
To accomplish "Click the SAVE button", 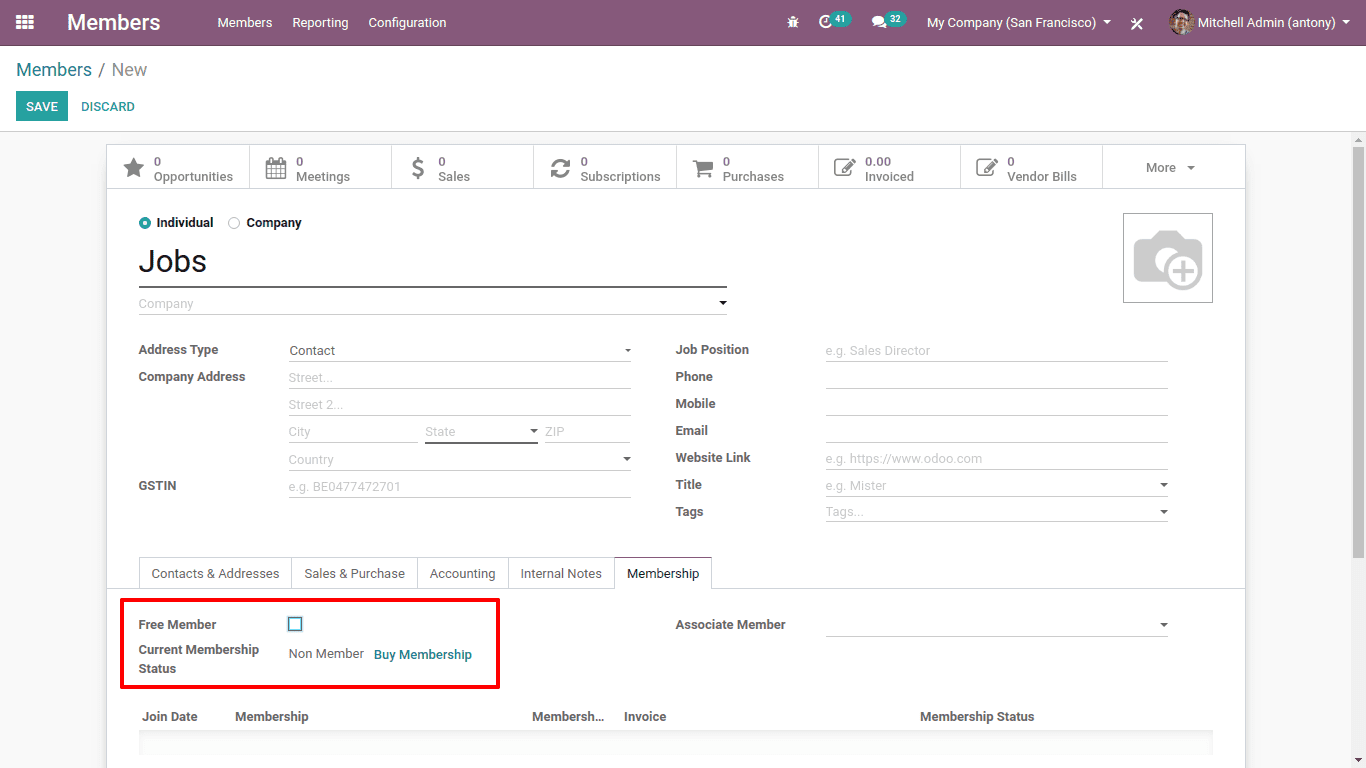I will click(x=42, y=106).
